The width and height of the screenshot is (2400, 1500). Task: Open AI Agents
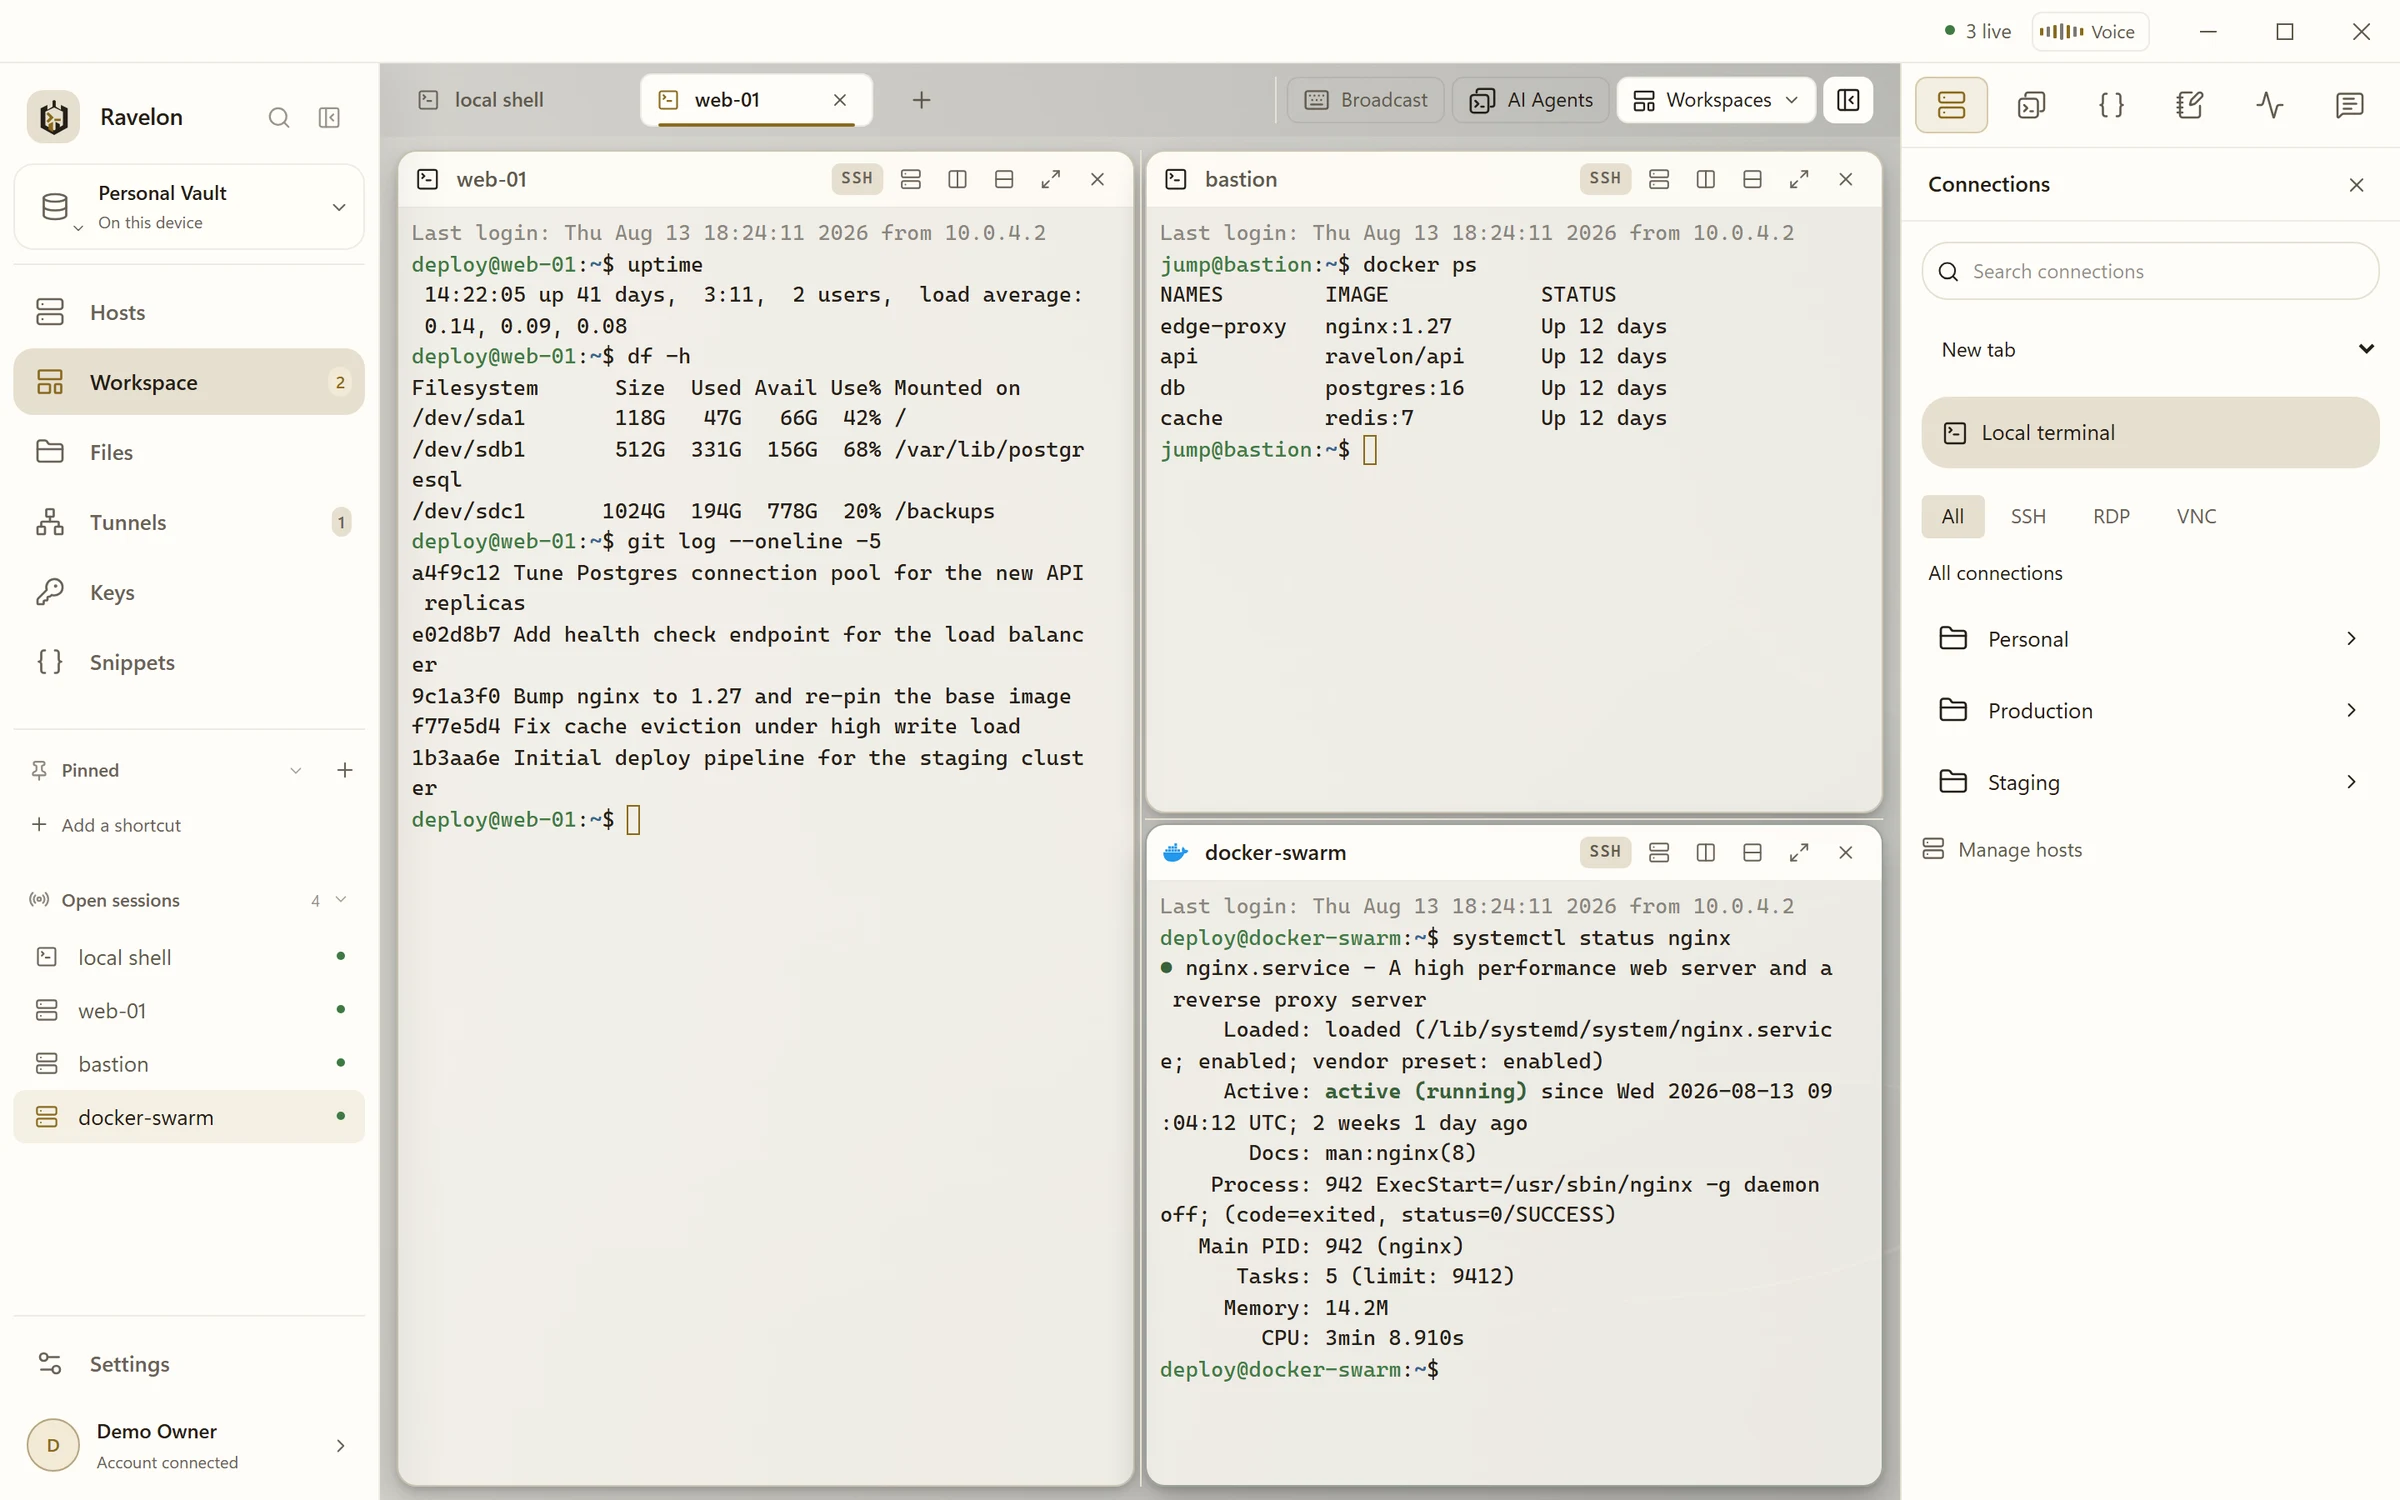point(1530,100)
